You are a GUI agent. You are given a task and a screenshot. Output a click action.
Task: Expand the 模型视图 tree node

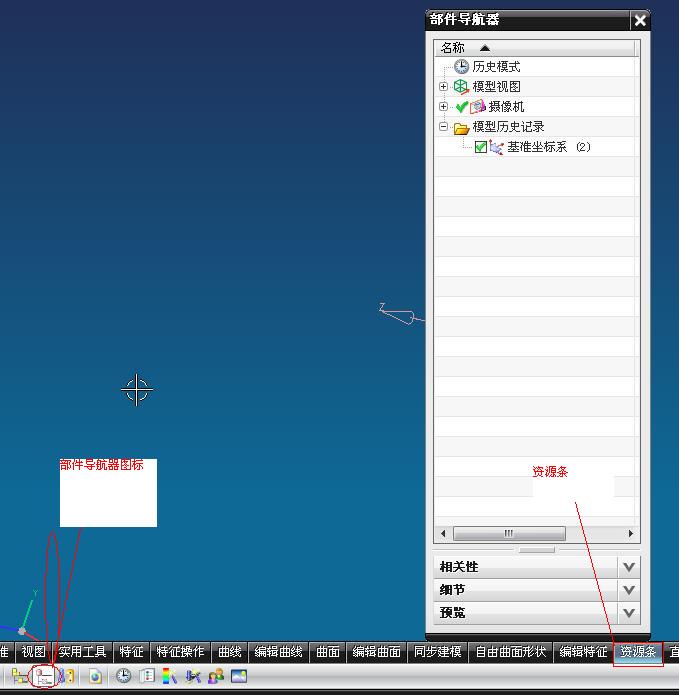pos(443,86)
